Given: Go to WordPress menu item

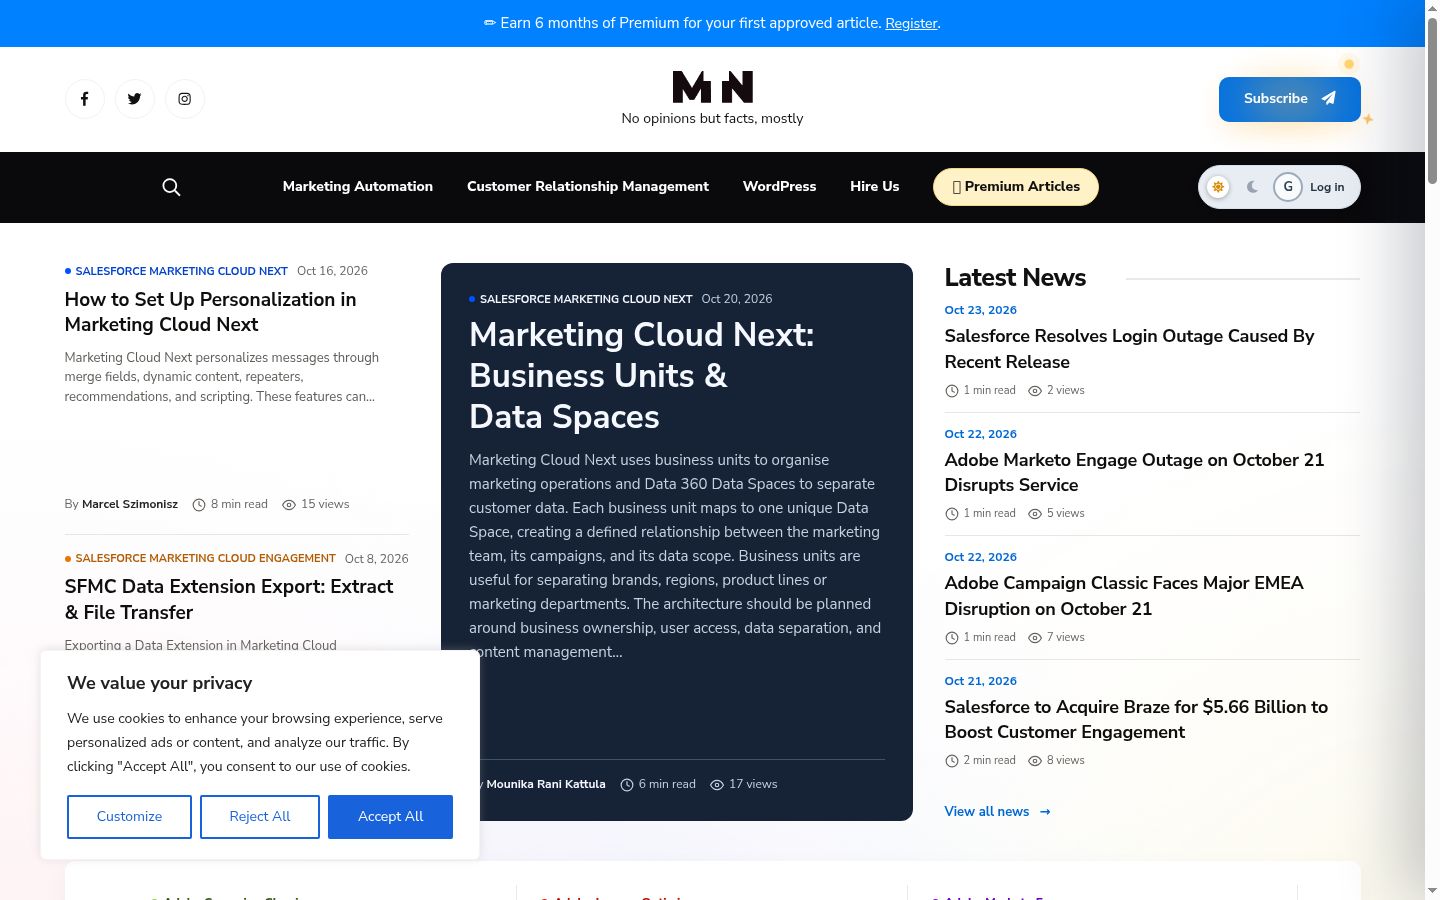Looking at the screenshot, I should point(779,187).
